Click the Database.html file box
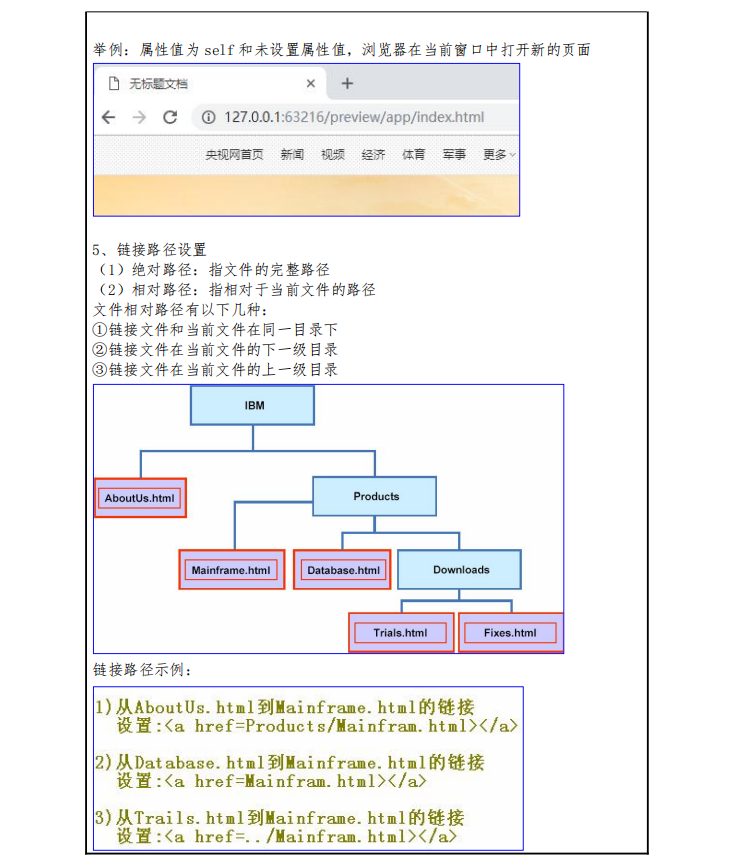The image size is (752, 866). pyautogui.click(x=344, y=570)
